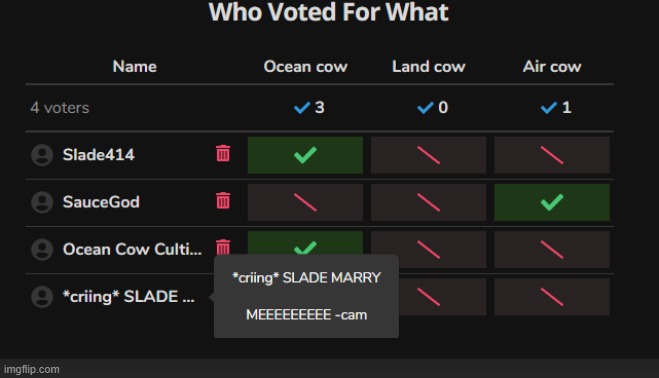Click the Ocean cow column header
The width and height of the screenshot is (659, 378).
(306, 66)
